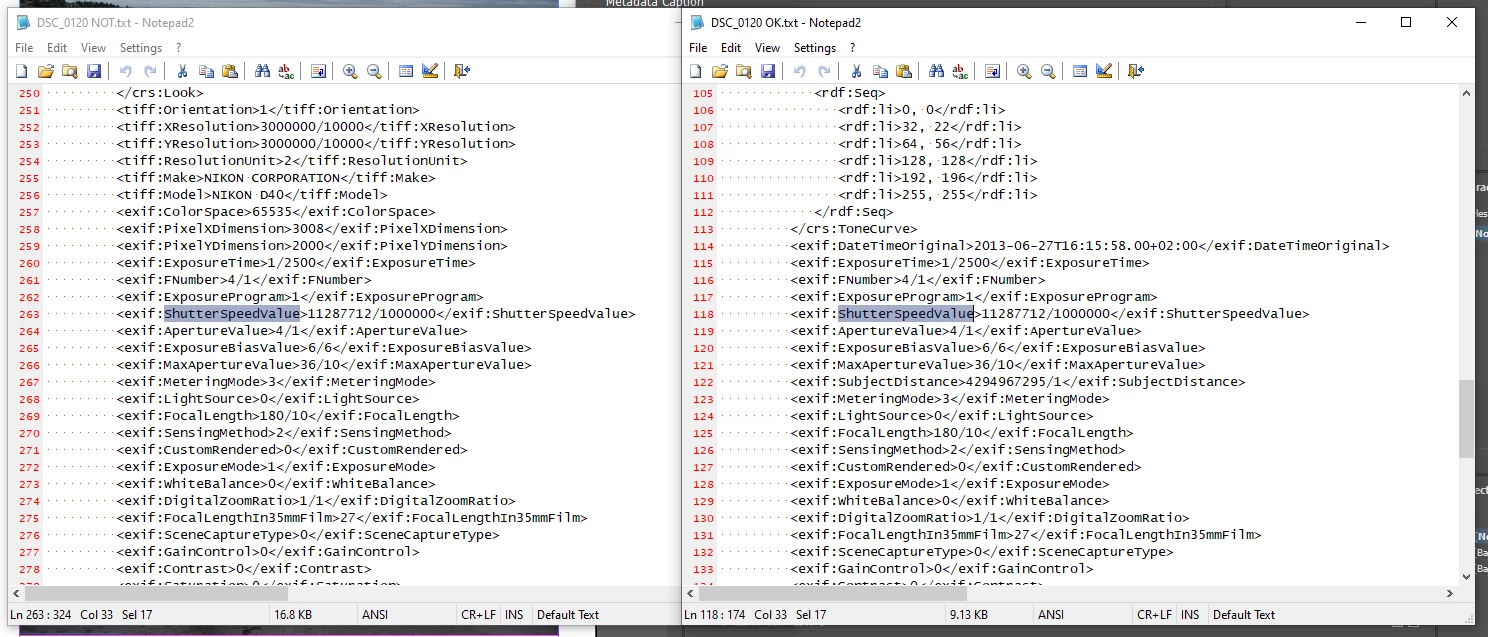This screenshot has width=1488, height=637.
Task: Open View menu in DSC_0120 NOT.txt window
Action: (93, 48)
